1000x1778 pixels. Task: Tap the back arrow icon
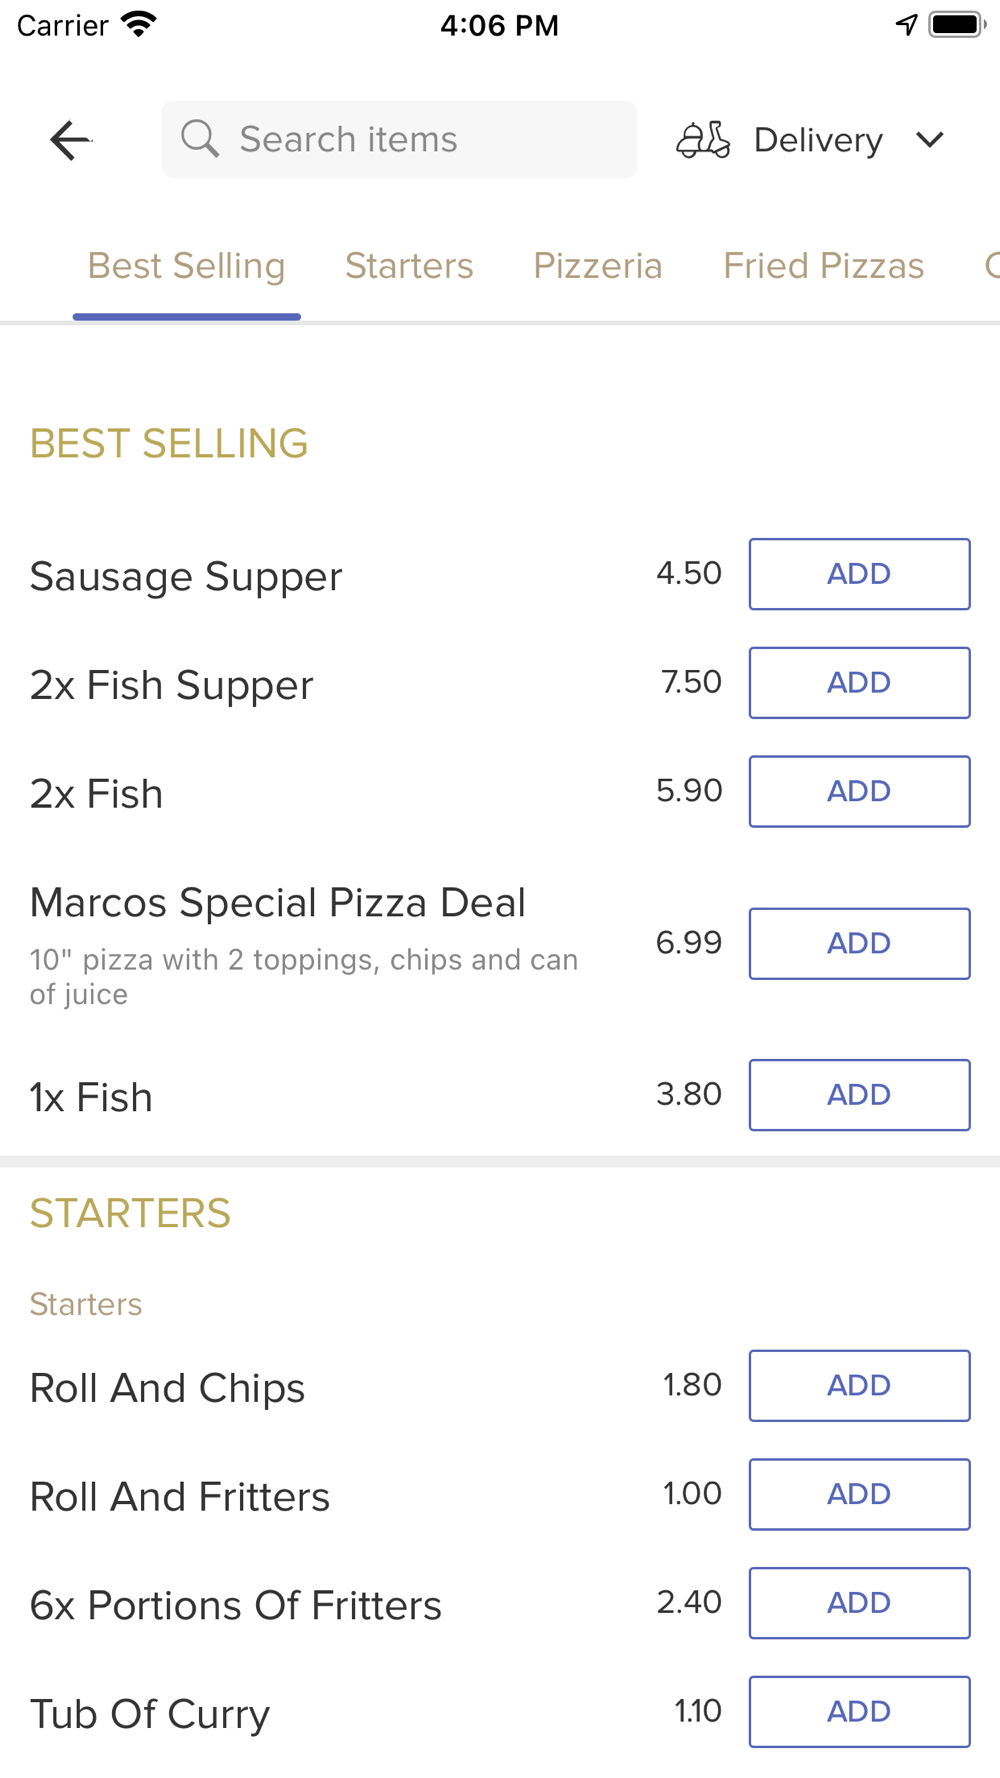pyautogui.click(x=70, y=140)
